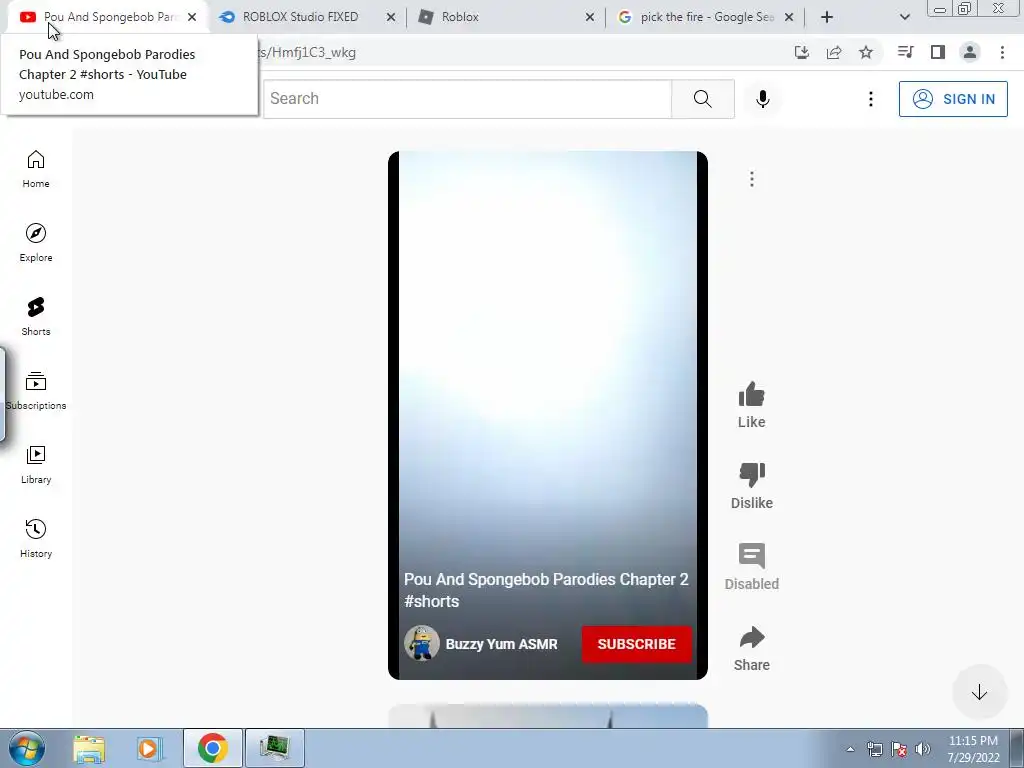Open Chrome media controls icon
Image resolution: width=1024 pixels, height=768 pixels.
tap(906, 52)
